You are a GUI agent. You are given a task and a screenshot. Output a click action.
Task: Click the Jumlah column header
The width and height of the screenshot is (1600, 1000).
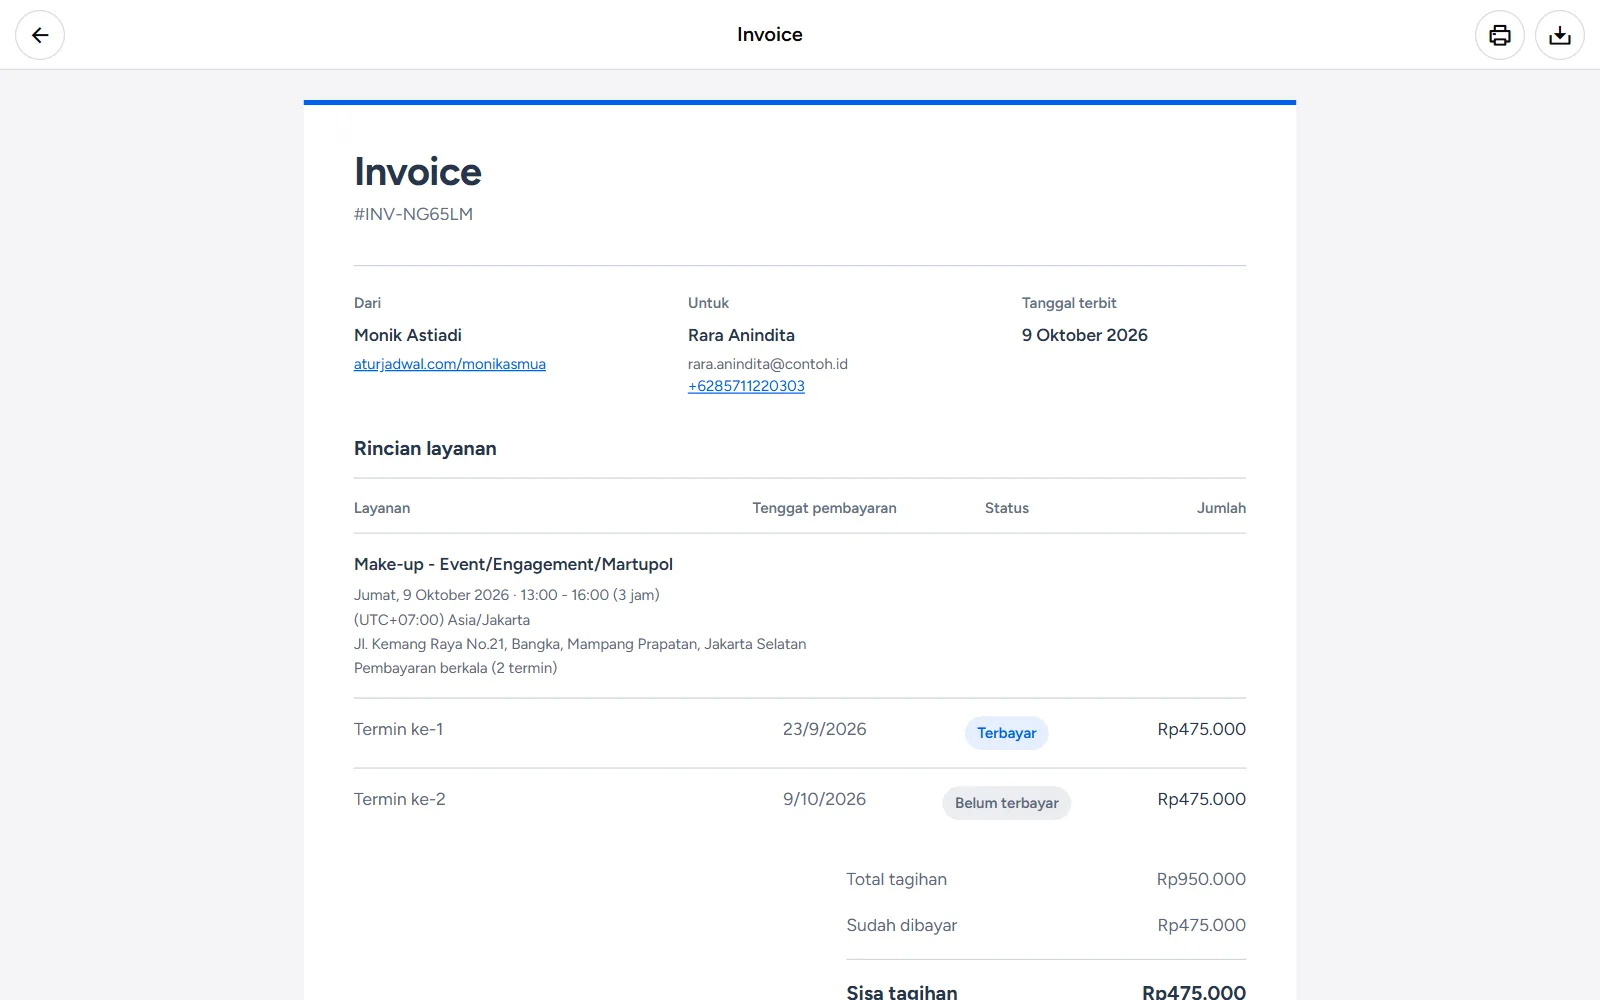tap(1221, 508)
